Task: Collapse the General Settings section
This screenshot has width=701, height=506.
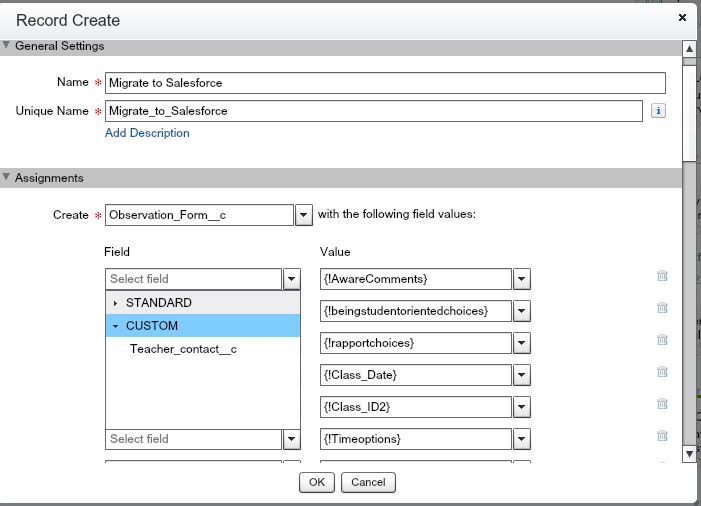Action: pos(7,46)
